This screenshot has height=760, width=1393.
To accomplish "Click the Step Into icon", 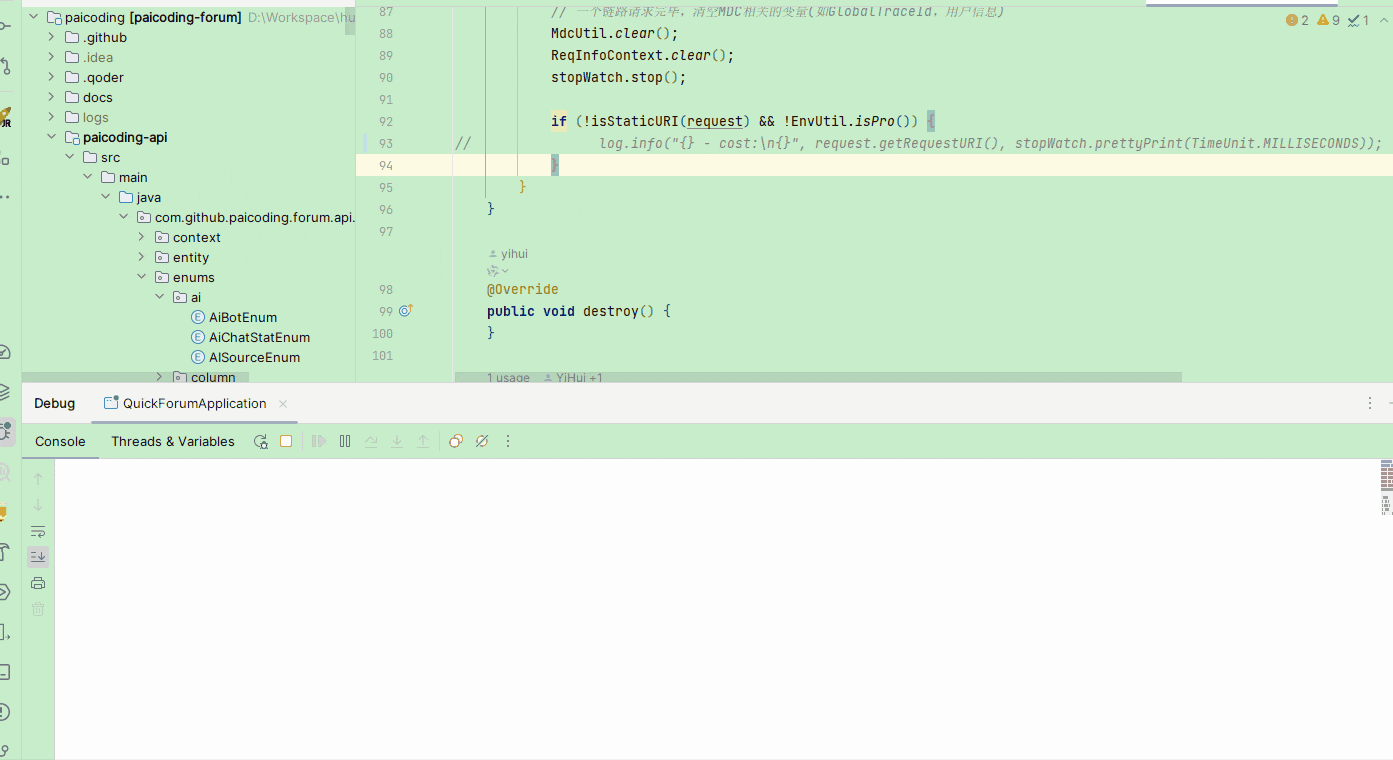I will tap(397, 441).
